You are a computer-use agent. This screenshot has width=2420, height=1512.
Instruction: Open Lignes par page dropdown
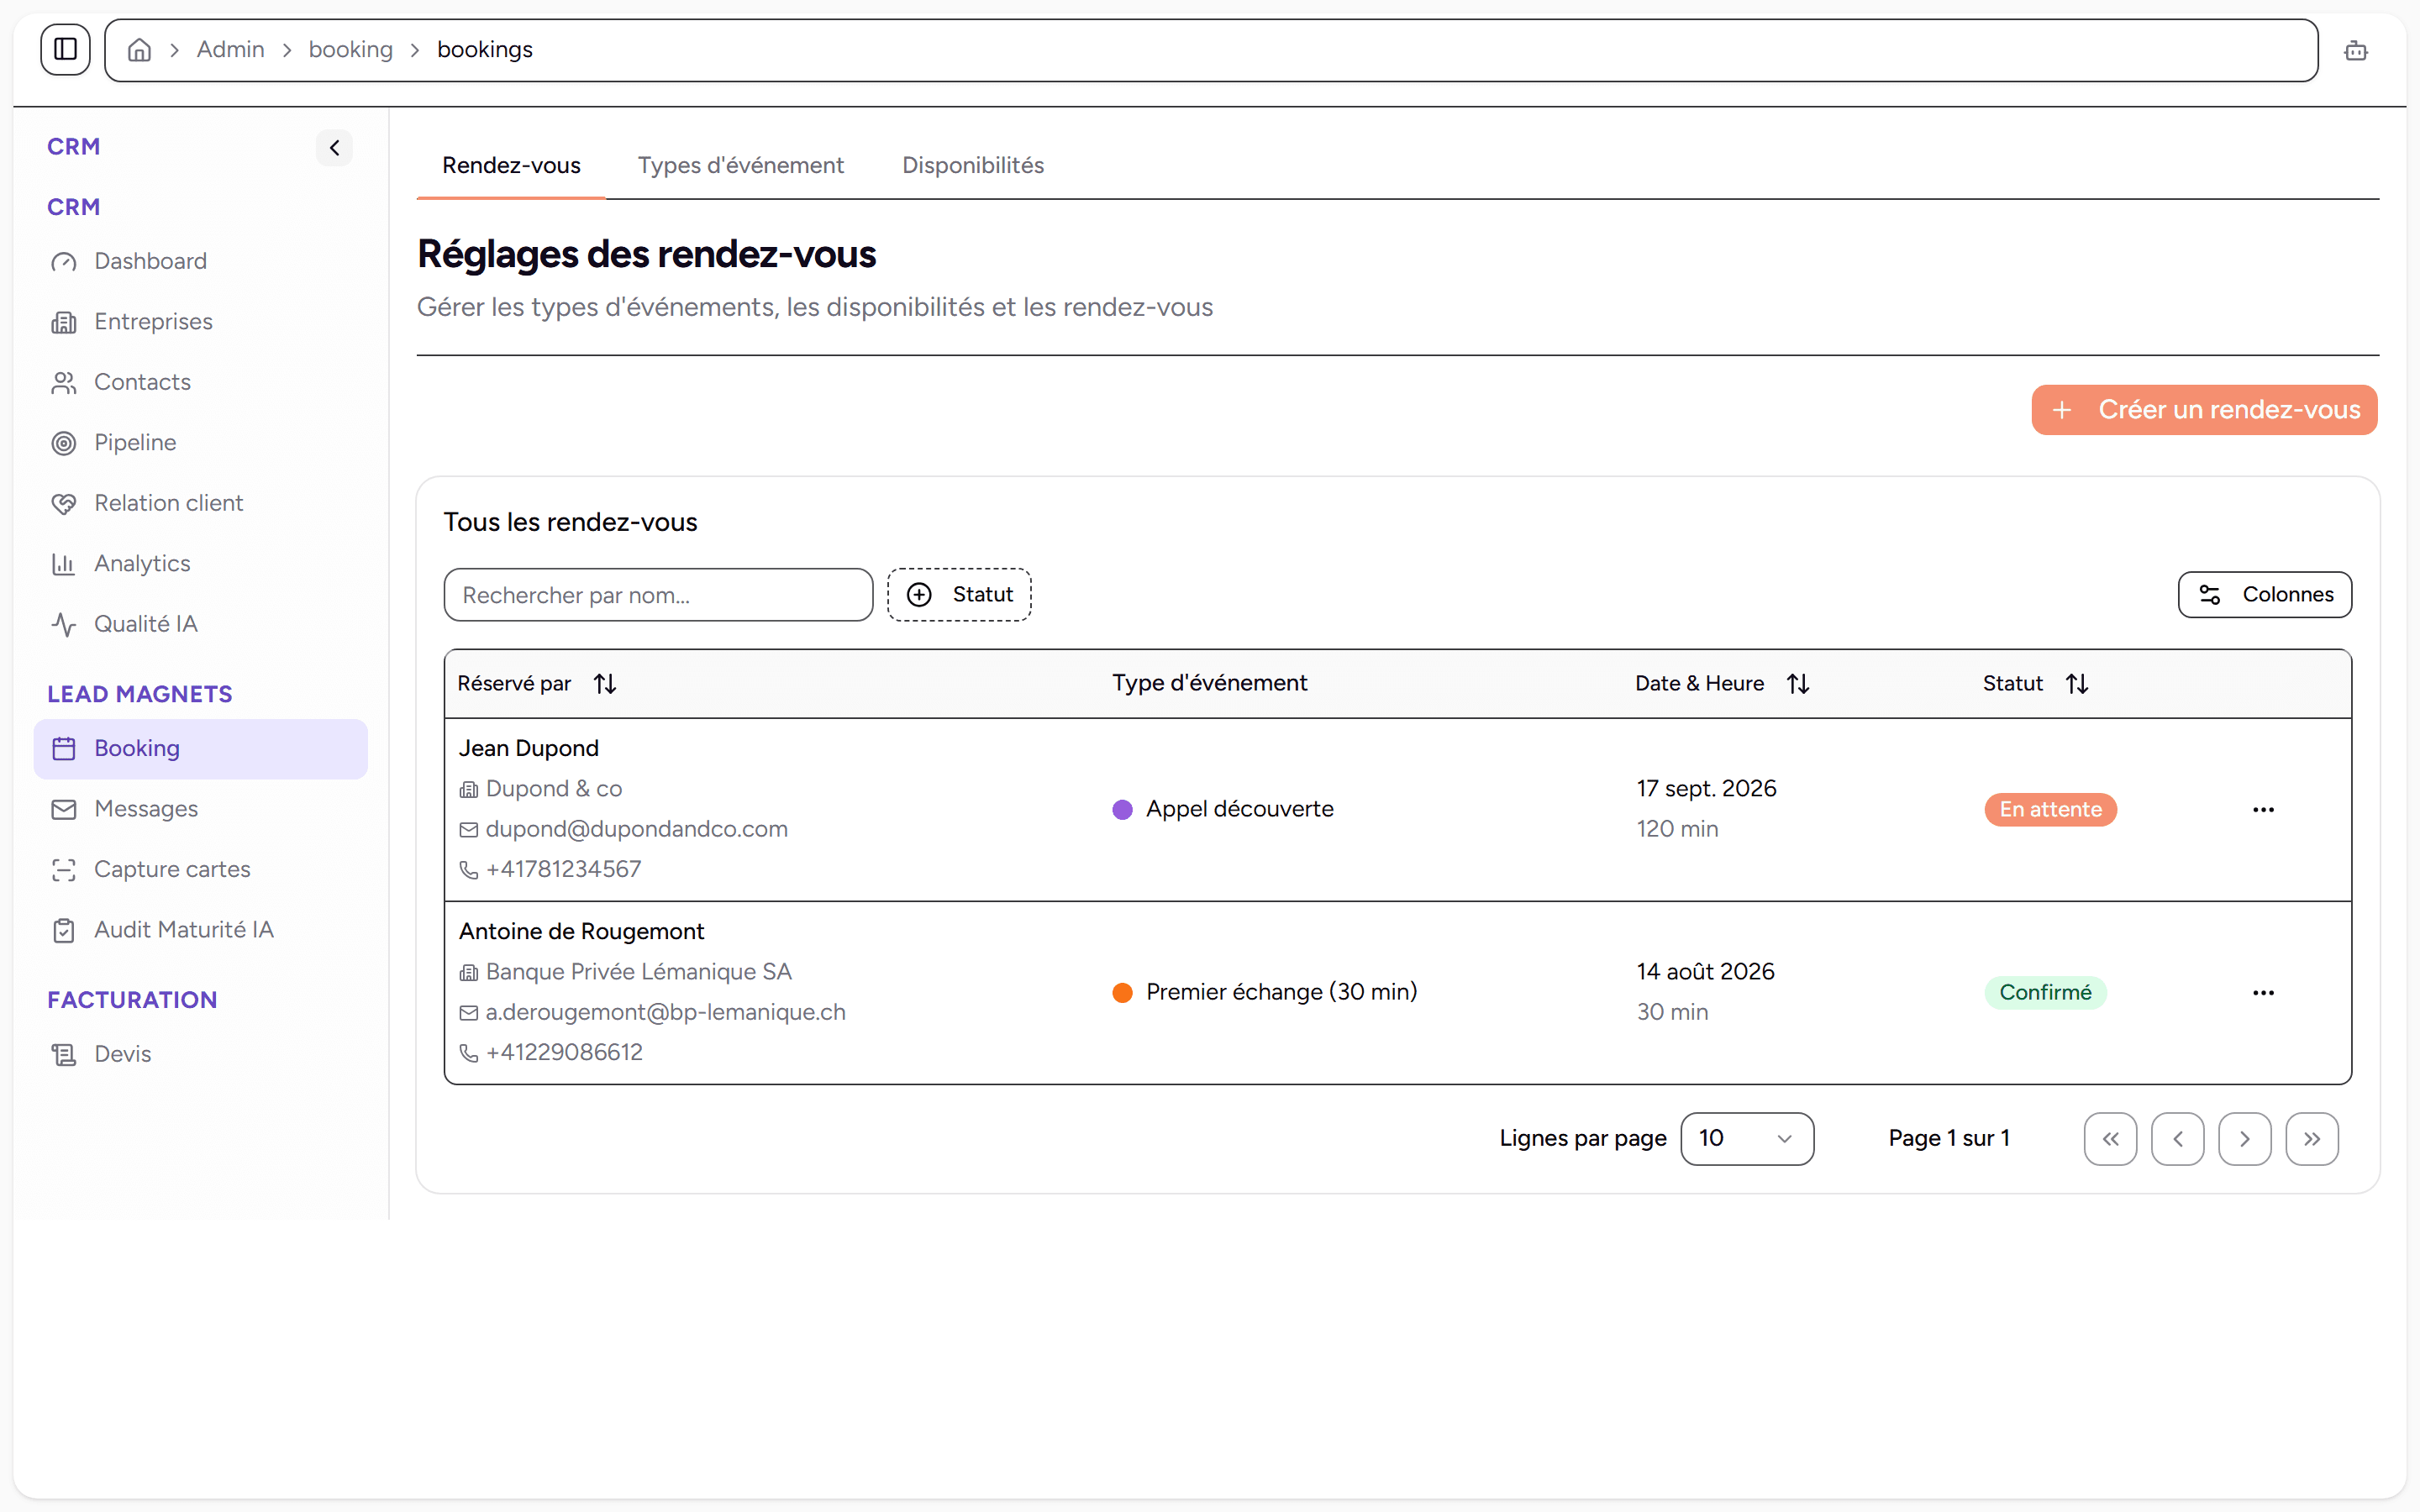(1747, 1139)
